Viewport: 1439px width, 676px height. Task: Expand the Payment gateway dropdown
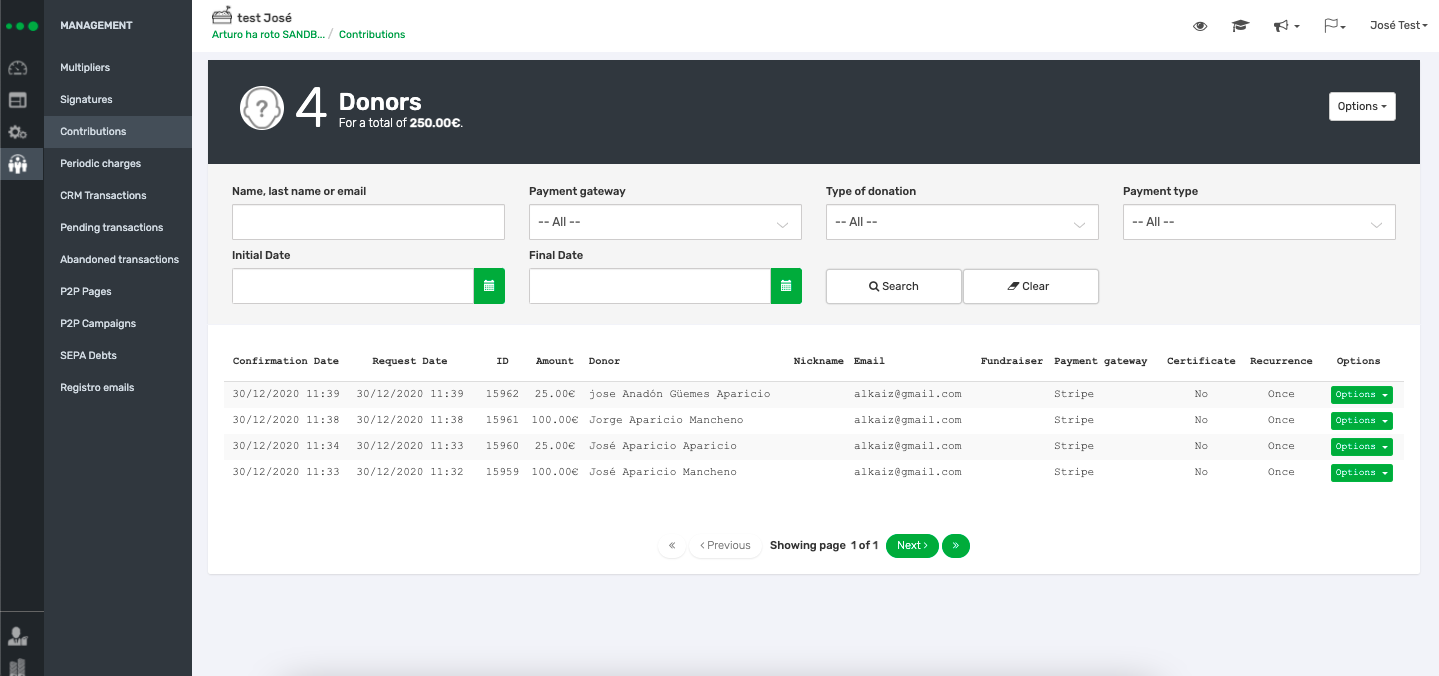pyautogui.click(x=664, y=222)
